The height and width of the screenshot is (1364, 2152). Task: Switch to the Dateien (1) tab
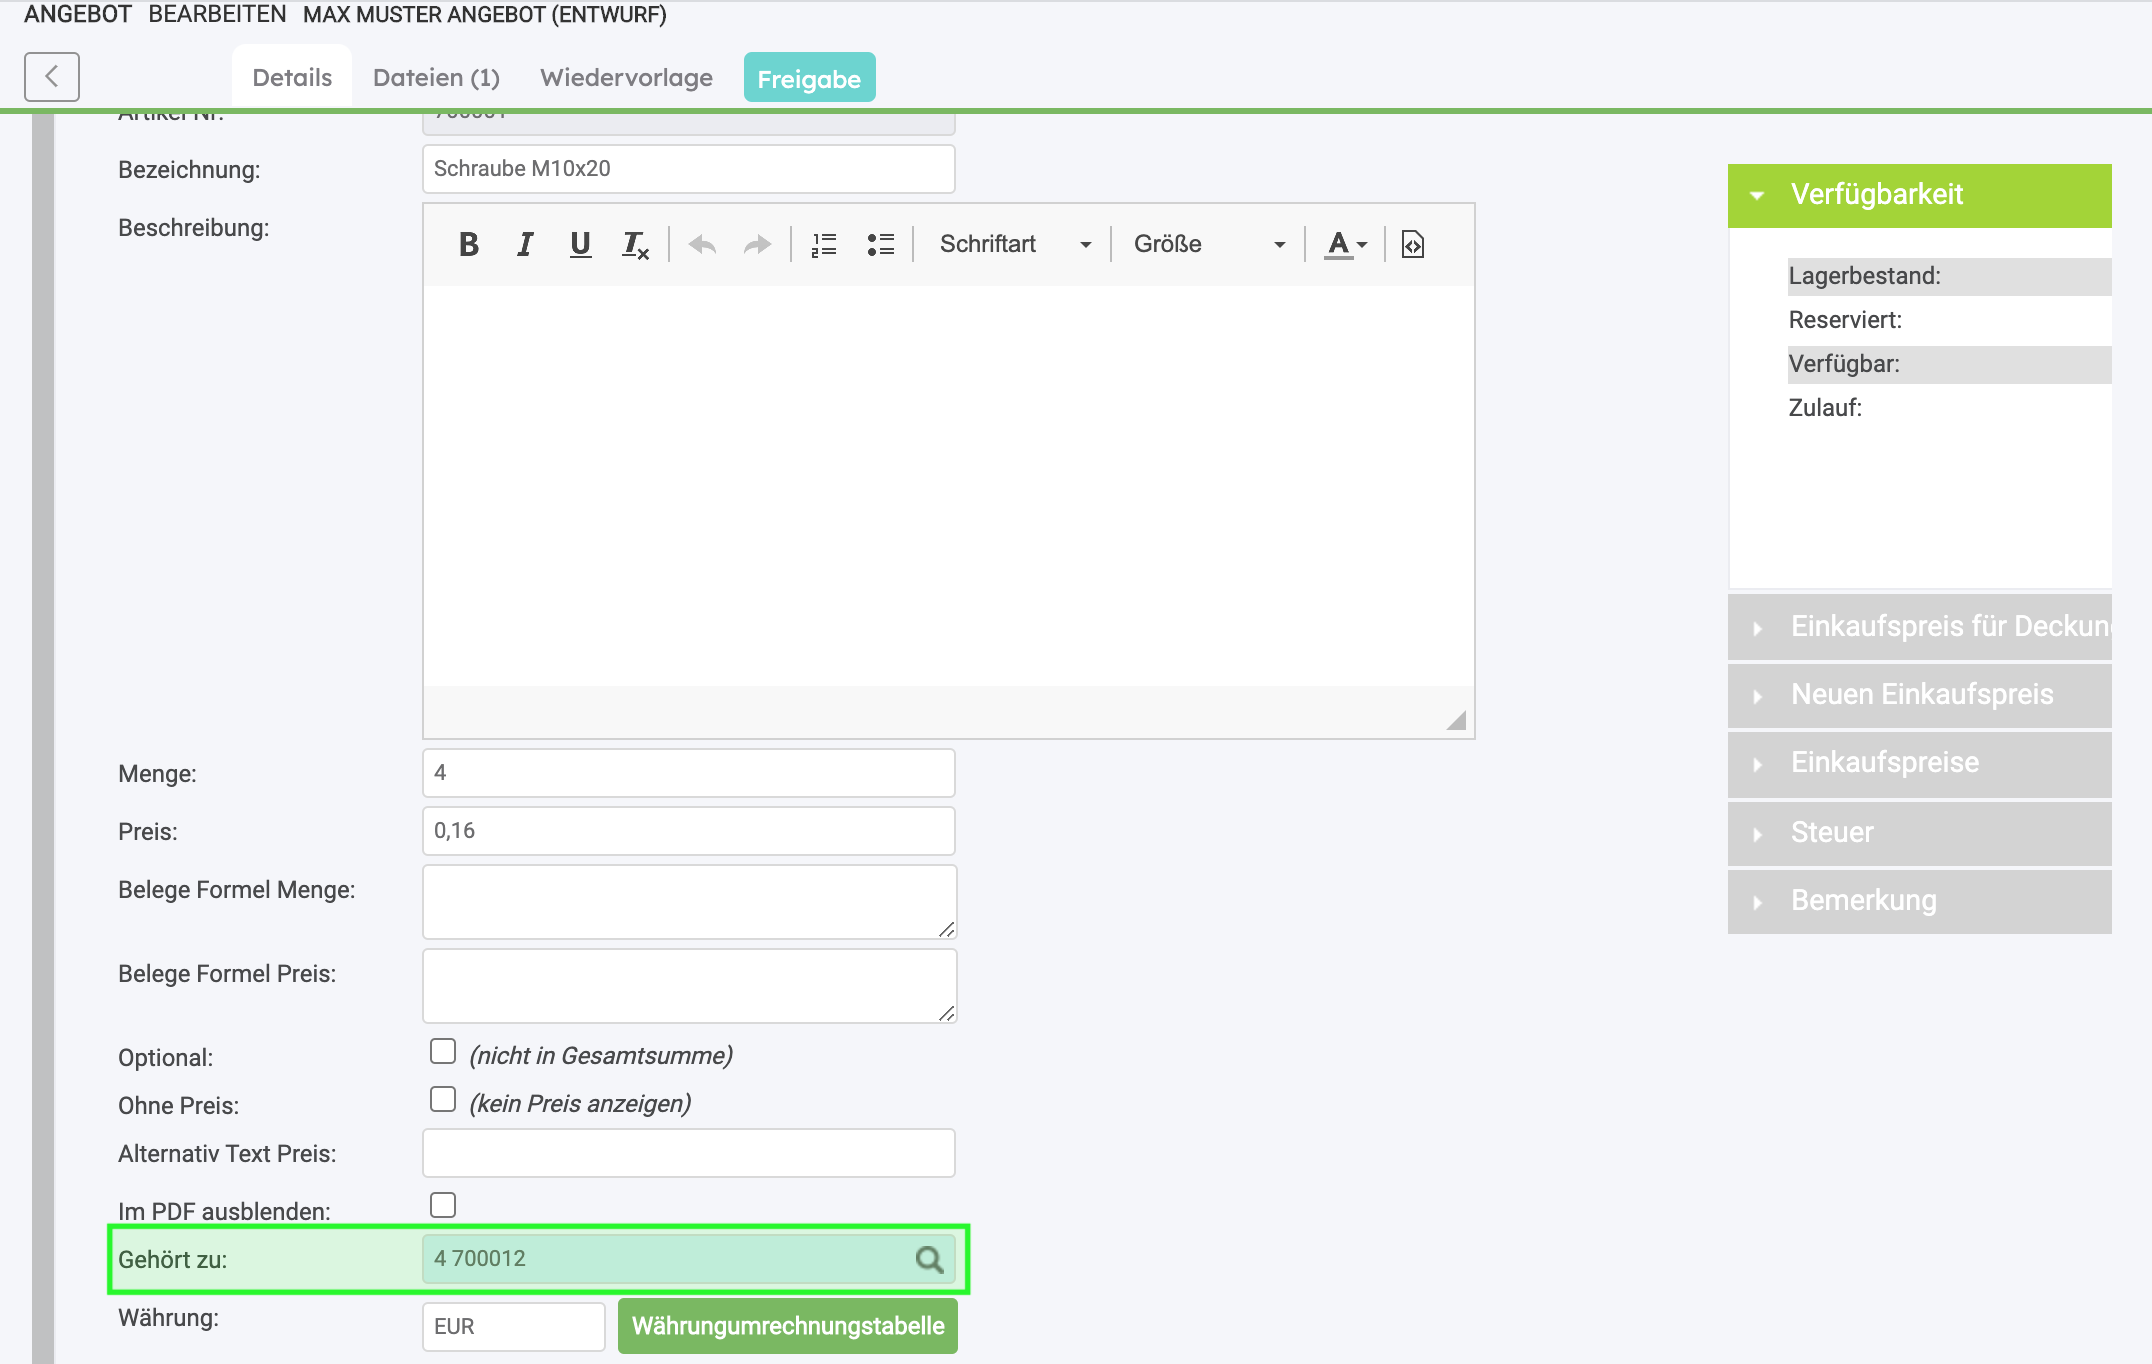point(436,78)
